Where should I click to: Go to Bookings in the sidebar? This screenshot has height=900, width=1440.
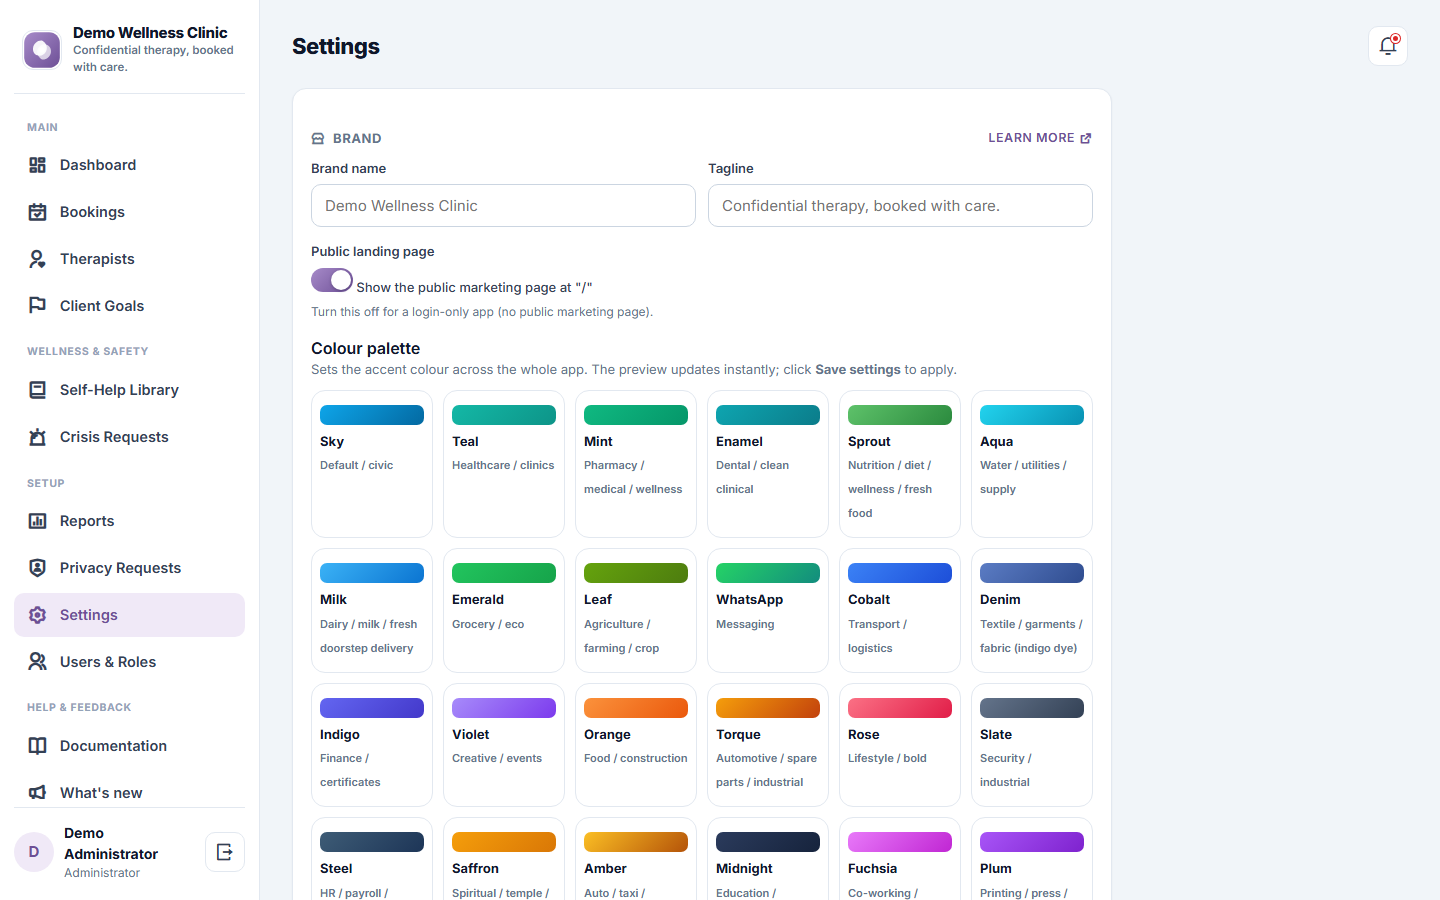click(129, 212)
